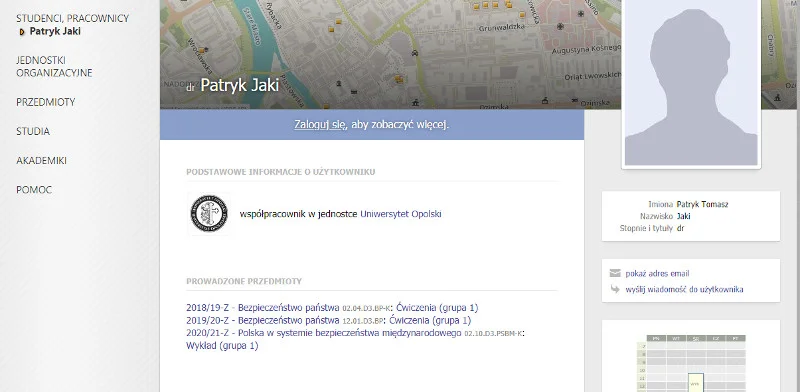Screen dimensions: 800x392
Task: Click the 'Zaloguj się' login link
Action: (x=320, y=125)
